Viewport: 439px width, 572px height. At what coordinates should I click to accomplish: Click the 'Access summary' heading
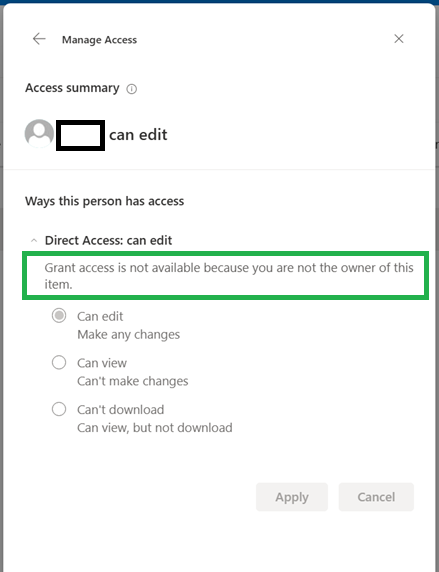[x=72, y=88]
